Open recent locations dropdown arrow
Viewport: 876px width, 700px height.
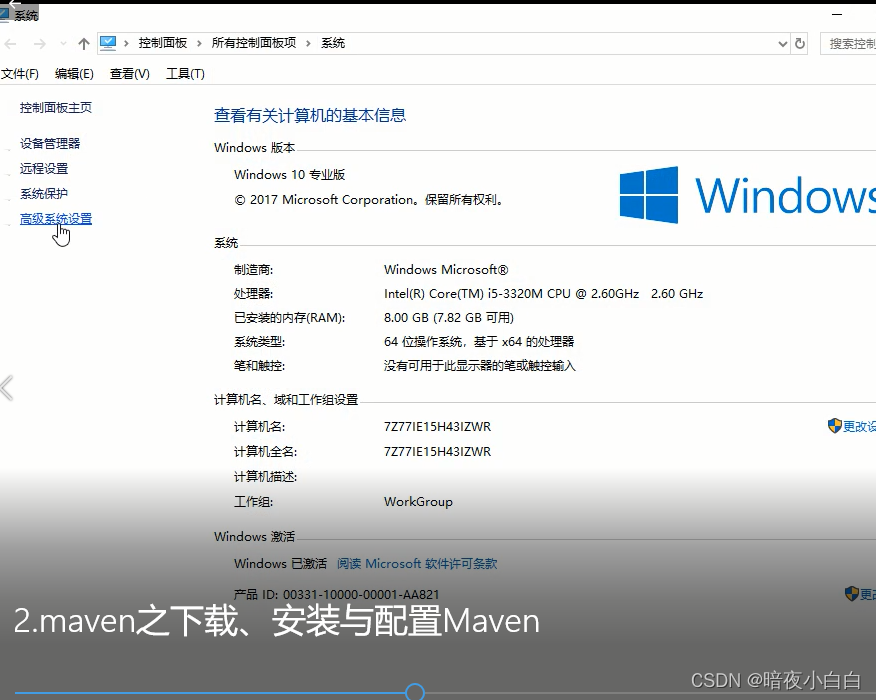pos(63,44)
